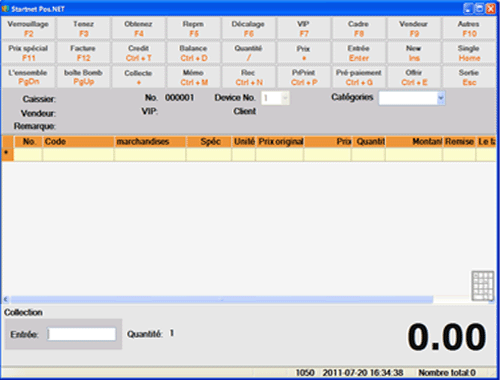
Task: Click the Cadre F8 button
Action: tap(359, 28)
